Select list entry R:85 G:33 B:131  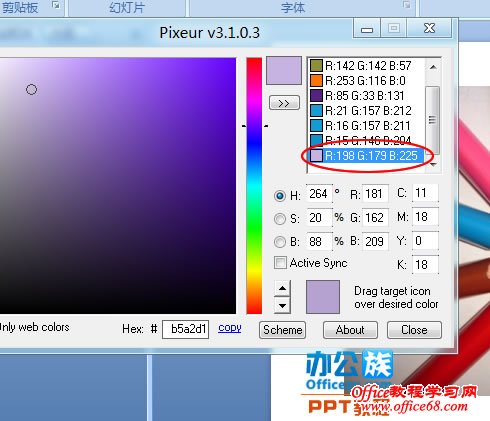click(x=366, y=96)
